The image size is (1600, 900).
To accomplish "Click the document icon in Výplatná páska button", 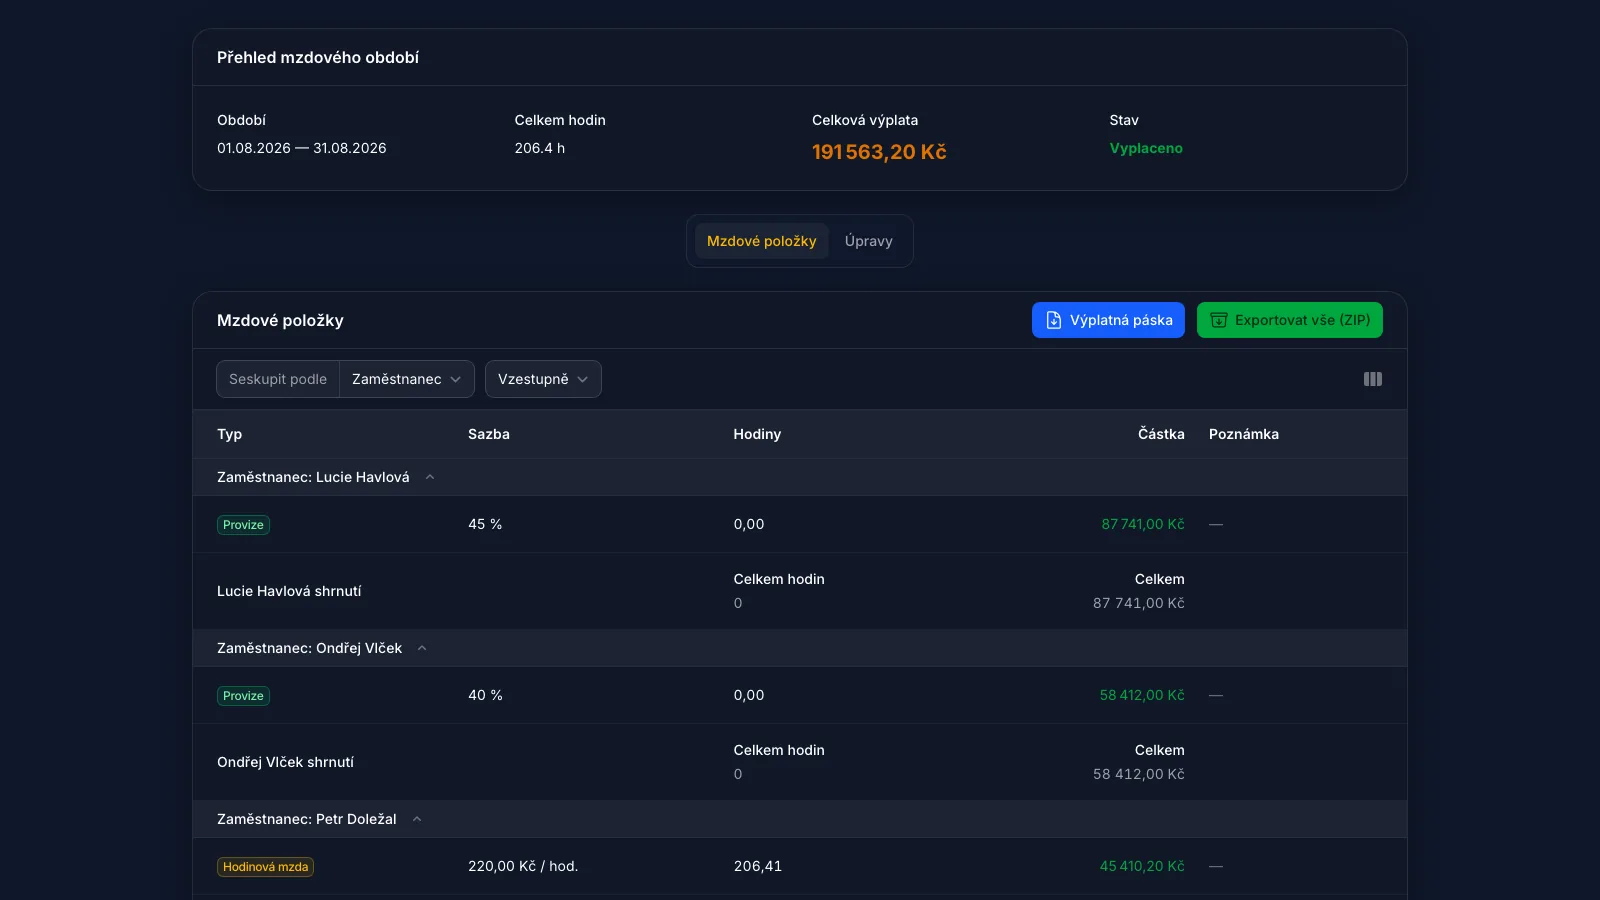I will [1053, 320].
